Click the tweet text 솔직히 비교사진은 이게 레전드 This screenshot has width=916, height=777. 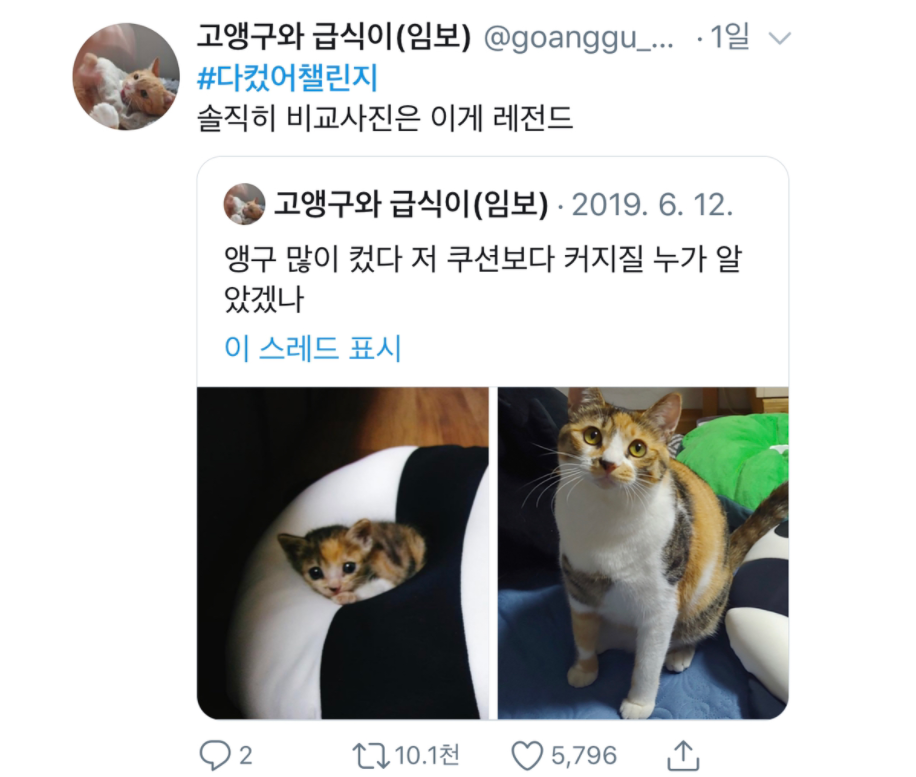click(x=384, y=119)
